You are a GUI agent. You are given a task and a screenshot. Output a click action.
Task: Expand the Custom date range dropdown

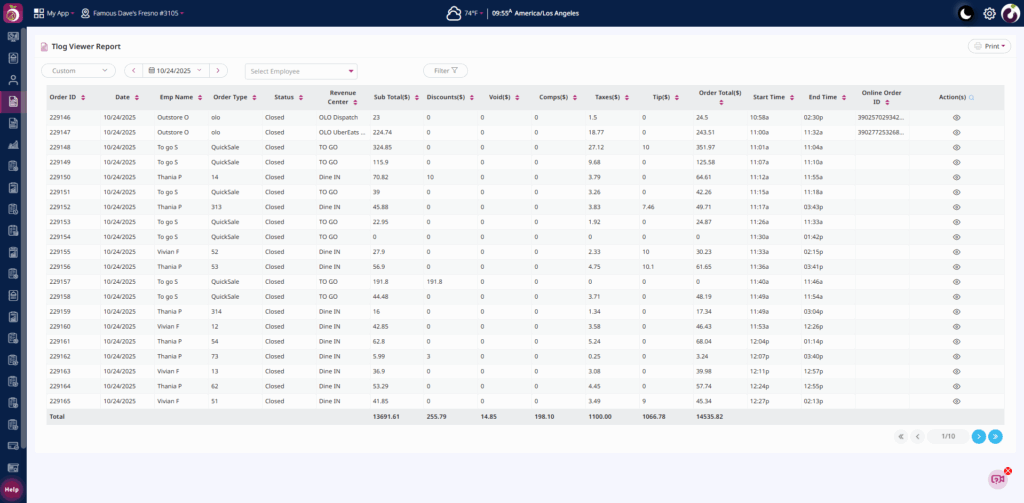point(79,71)
